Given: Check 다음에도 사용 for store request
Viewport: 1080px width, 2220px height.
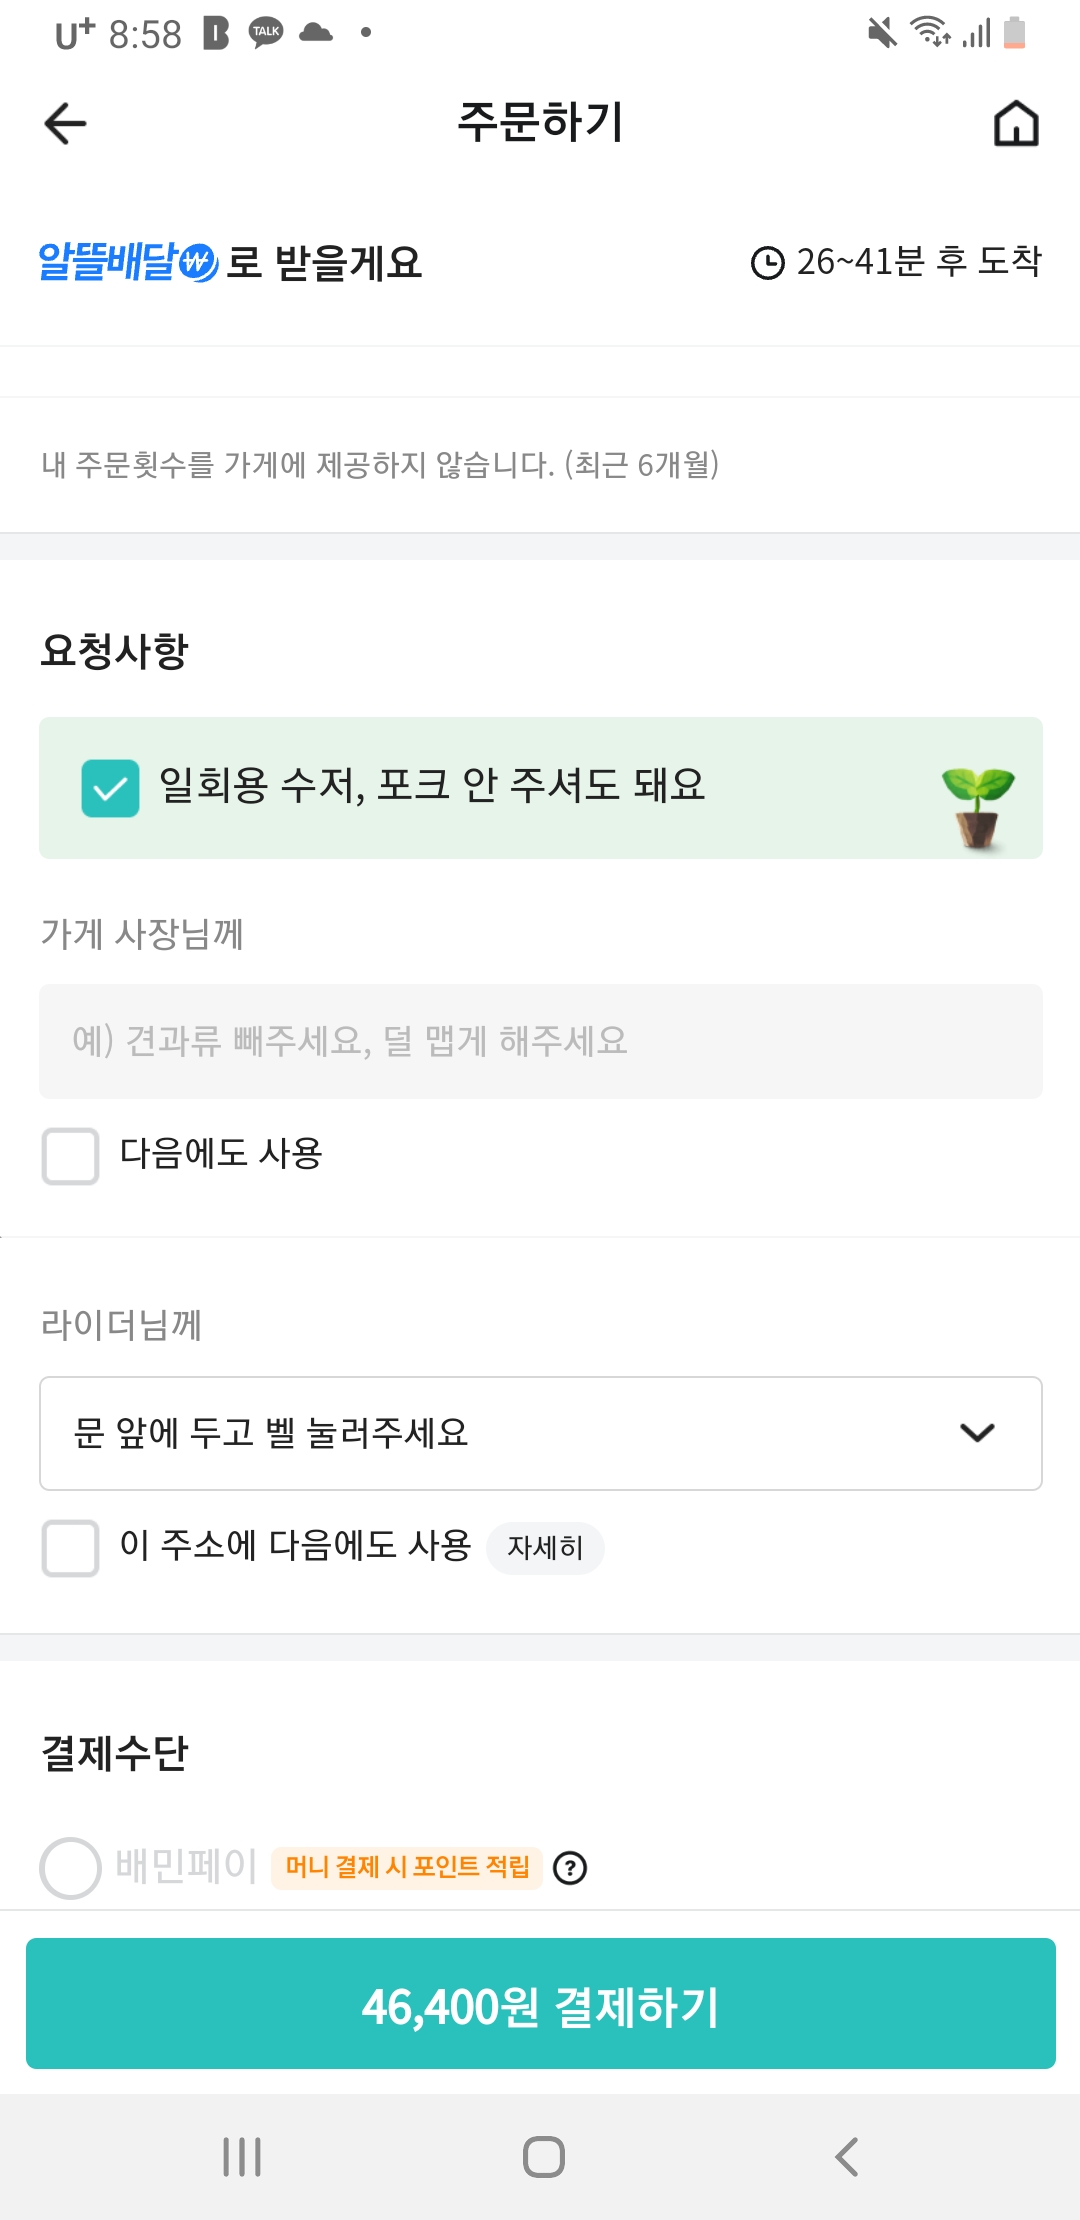Looking at the screenshot, I should [x=71, y=1156].
